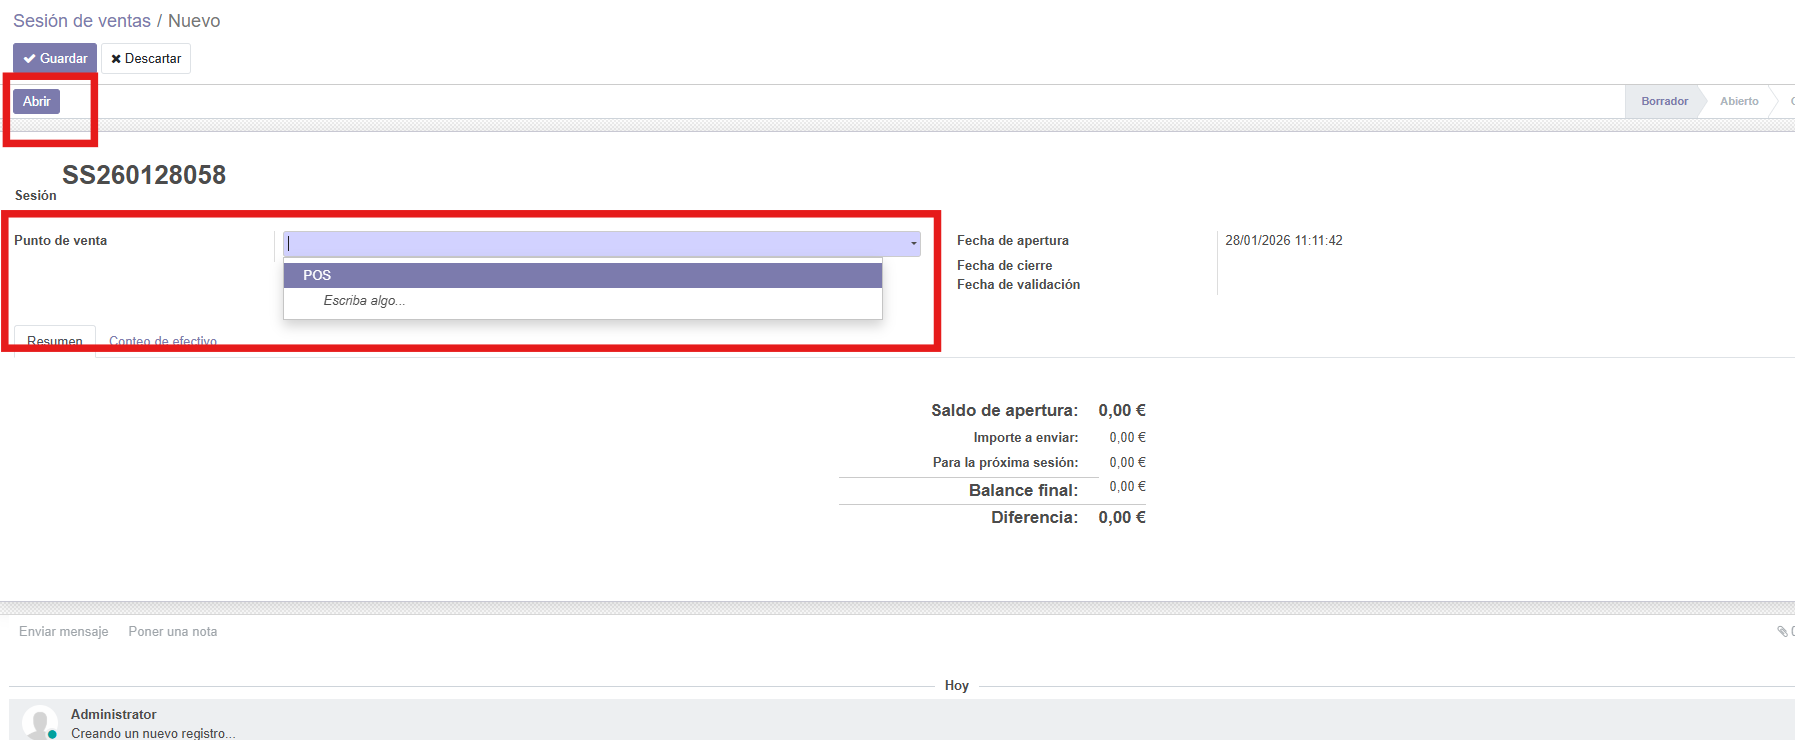The height and width of the screenshot is (740, 1795).
Task: Click Poner una nota
Action: click(x=173, y=632)
